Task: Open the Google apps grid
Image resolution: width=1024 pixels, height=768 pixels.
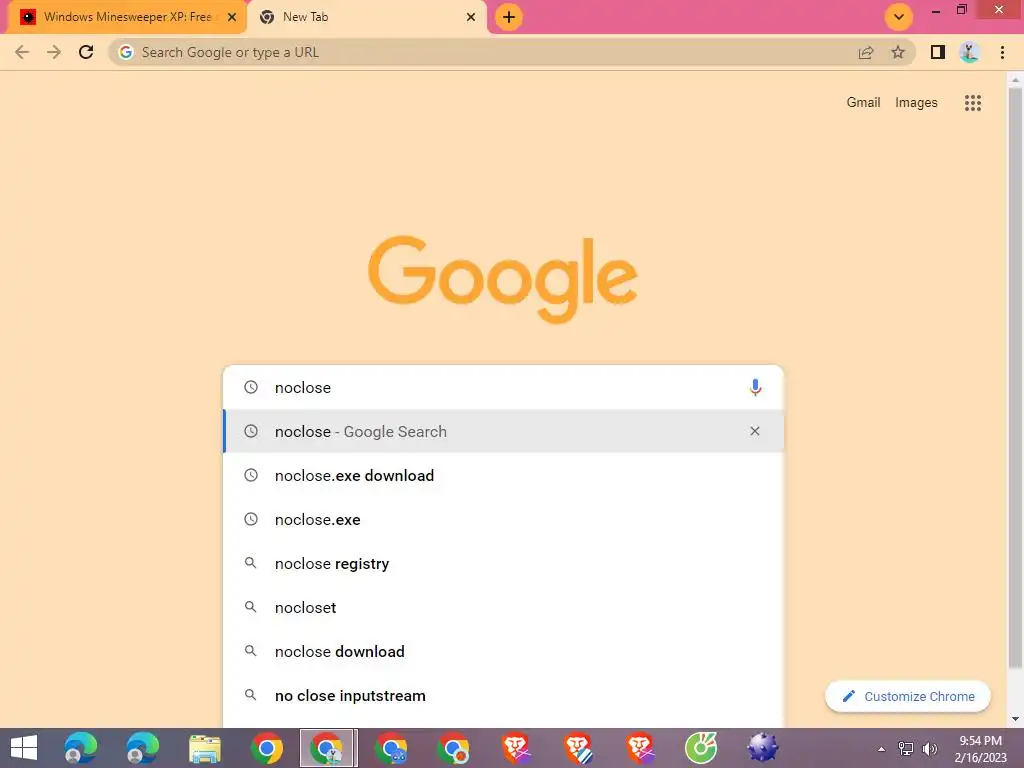Action: (x=972, y=103)
